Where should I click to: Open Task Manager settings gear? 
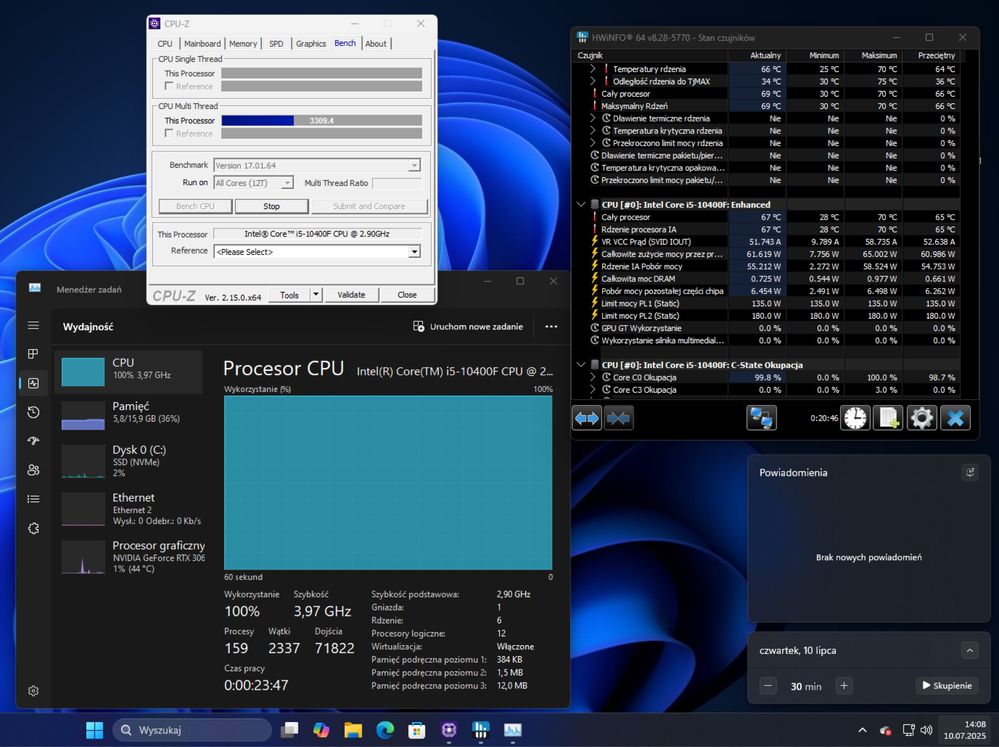pyautogui.click(x=33, y=691)
